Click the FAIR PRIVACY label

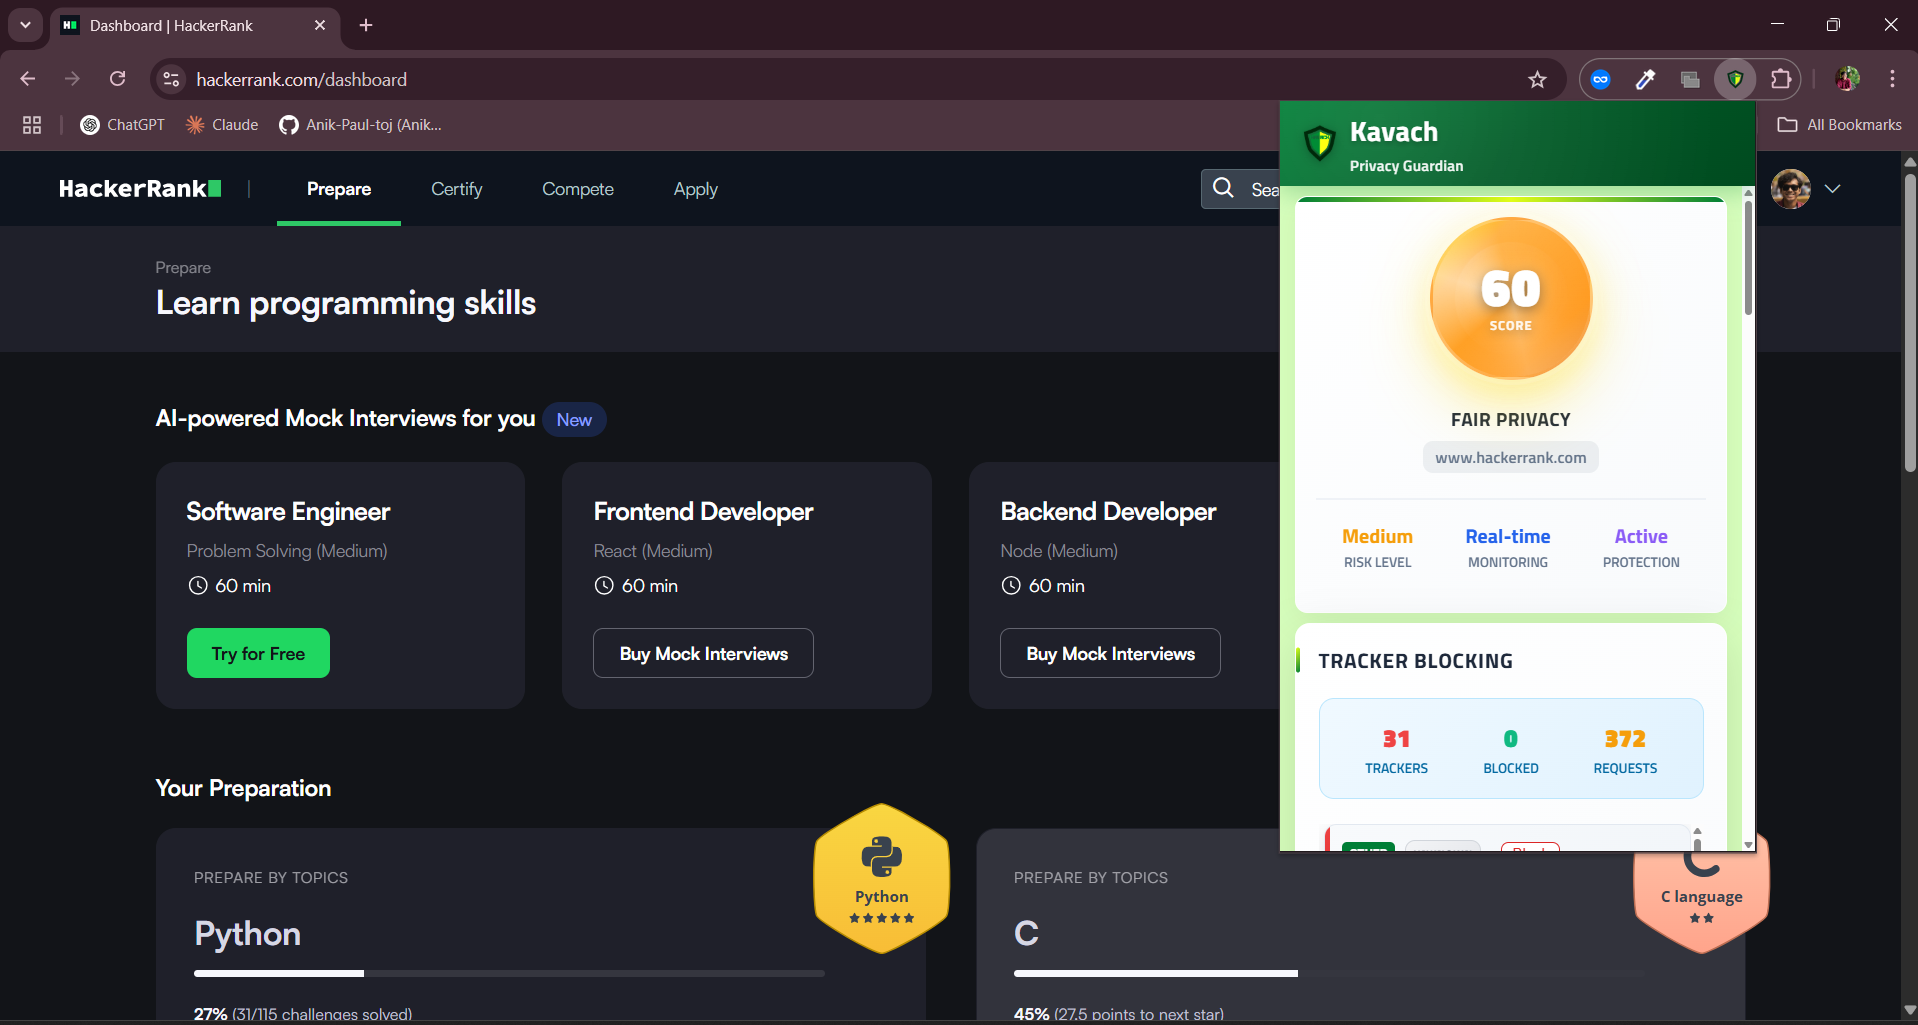[1511, 420]
